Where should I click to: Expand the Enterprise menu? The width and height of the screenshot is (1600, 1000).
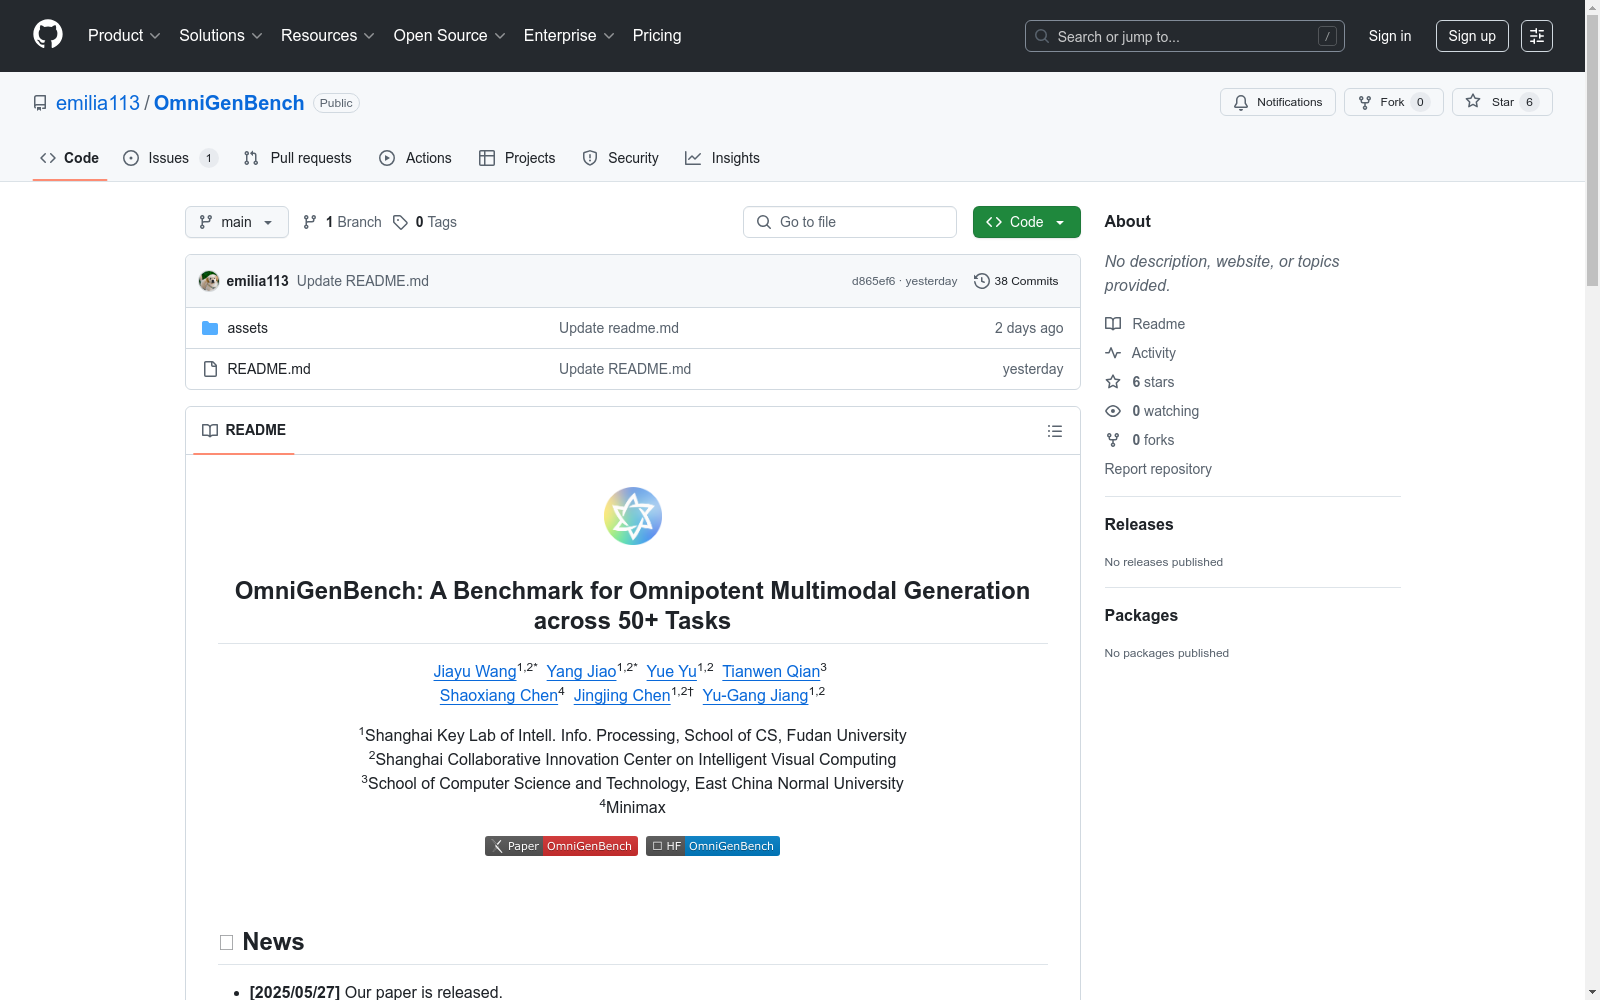click(569, 35)
